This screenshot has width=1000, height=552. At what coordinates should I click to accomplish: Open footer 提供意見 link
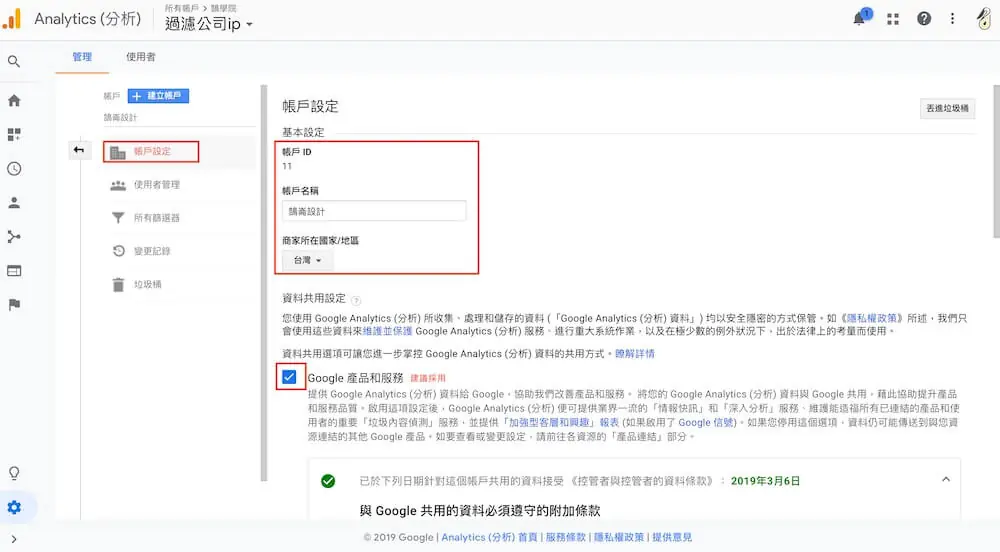click(x=672, y=537)
